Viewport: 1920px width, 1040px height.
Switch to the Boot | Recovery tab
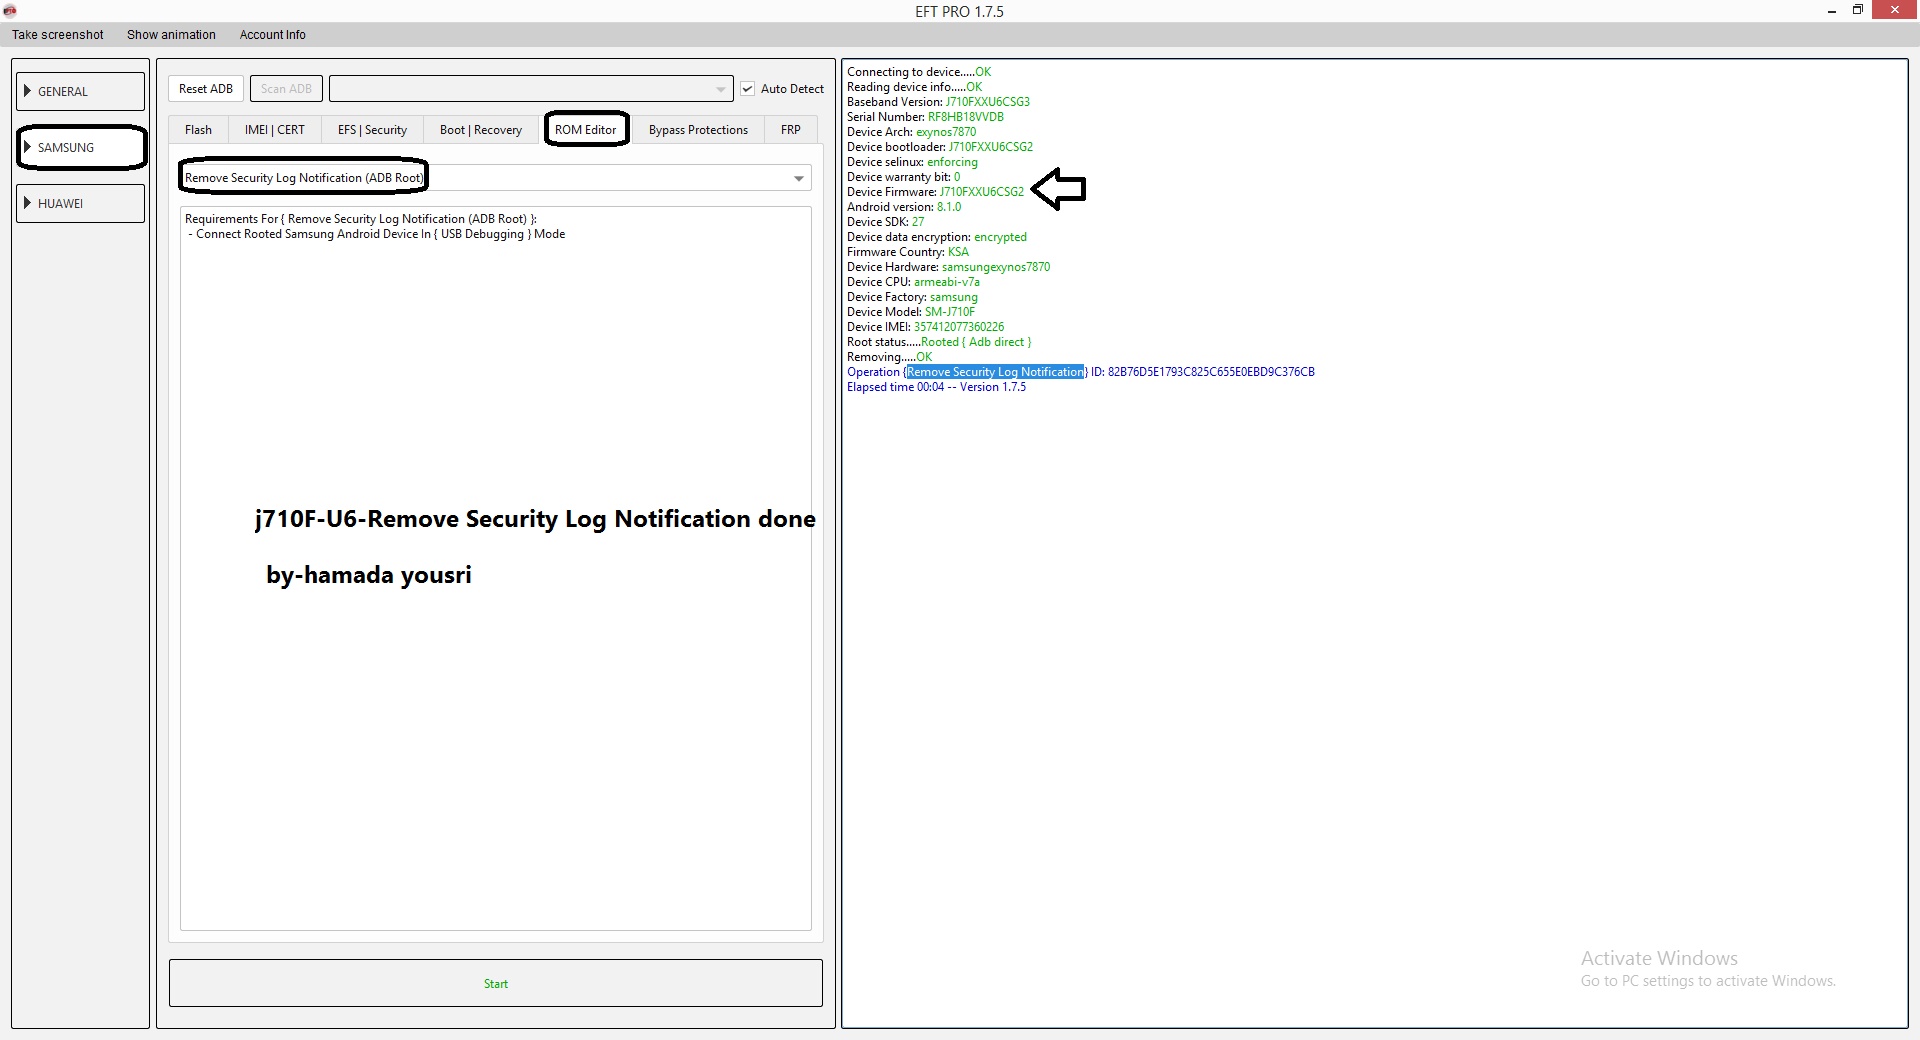click(481, 130)
